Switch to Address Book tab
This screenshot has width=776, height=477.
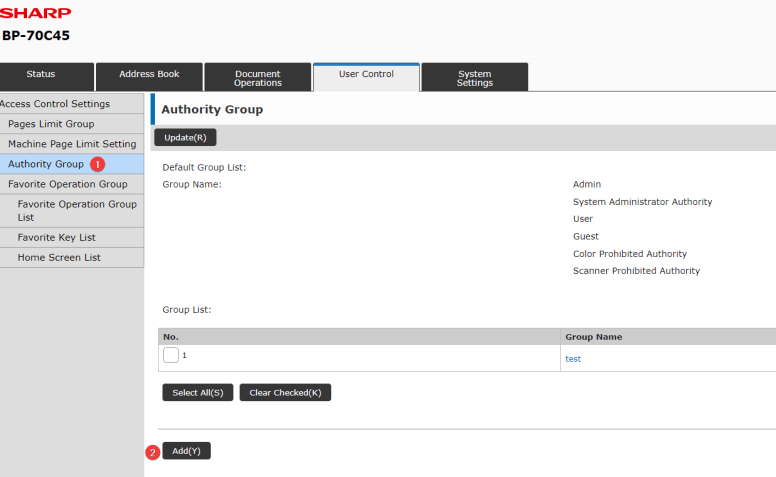coord(149,75)
